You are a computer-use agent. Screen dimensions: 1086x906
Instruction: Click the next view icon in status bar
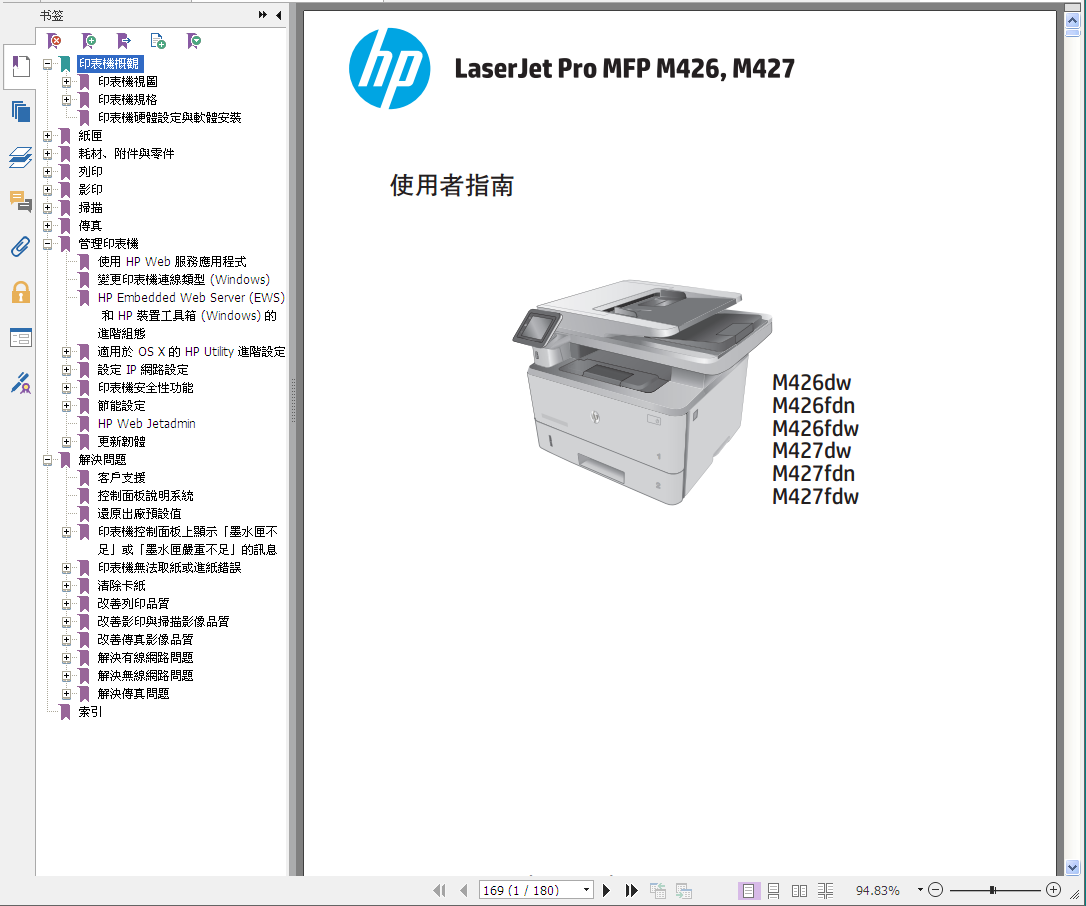[684, 890]
